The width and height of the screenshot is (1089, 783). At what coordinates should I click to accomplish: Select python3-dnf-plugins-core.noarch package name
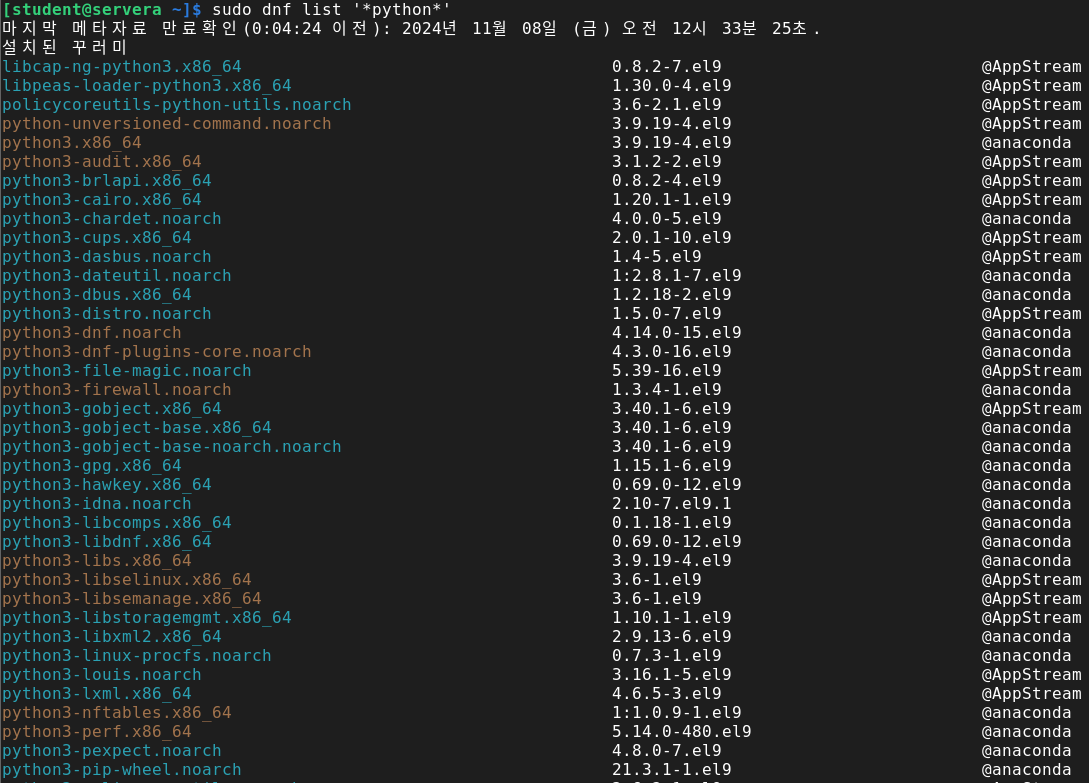[x=156, y=352]
